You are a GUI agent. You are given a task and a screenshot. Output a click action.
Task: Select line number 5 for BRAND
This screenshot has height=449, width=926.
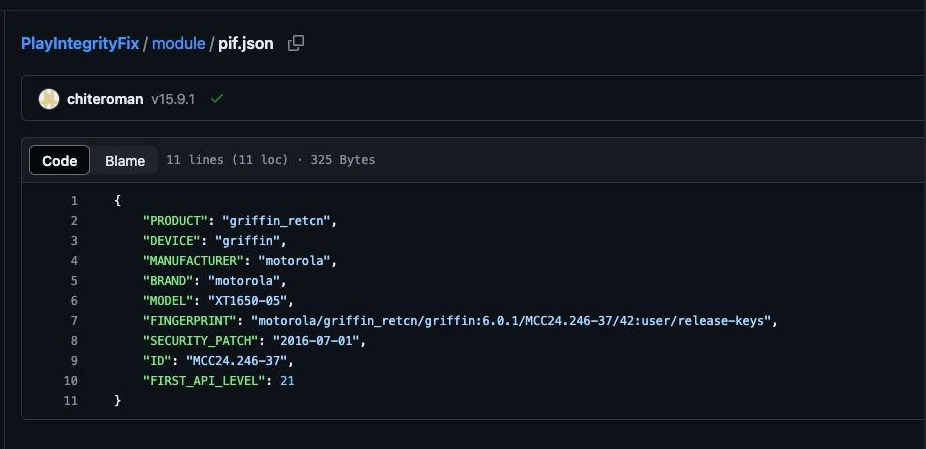(74, 281)
